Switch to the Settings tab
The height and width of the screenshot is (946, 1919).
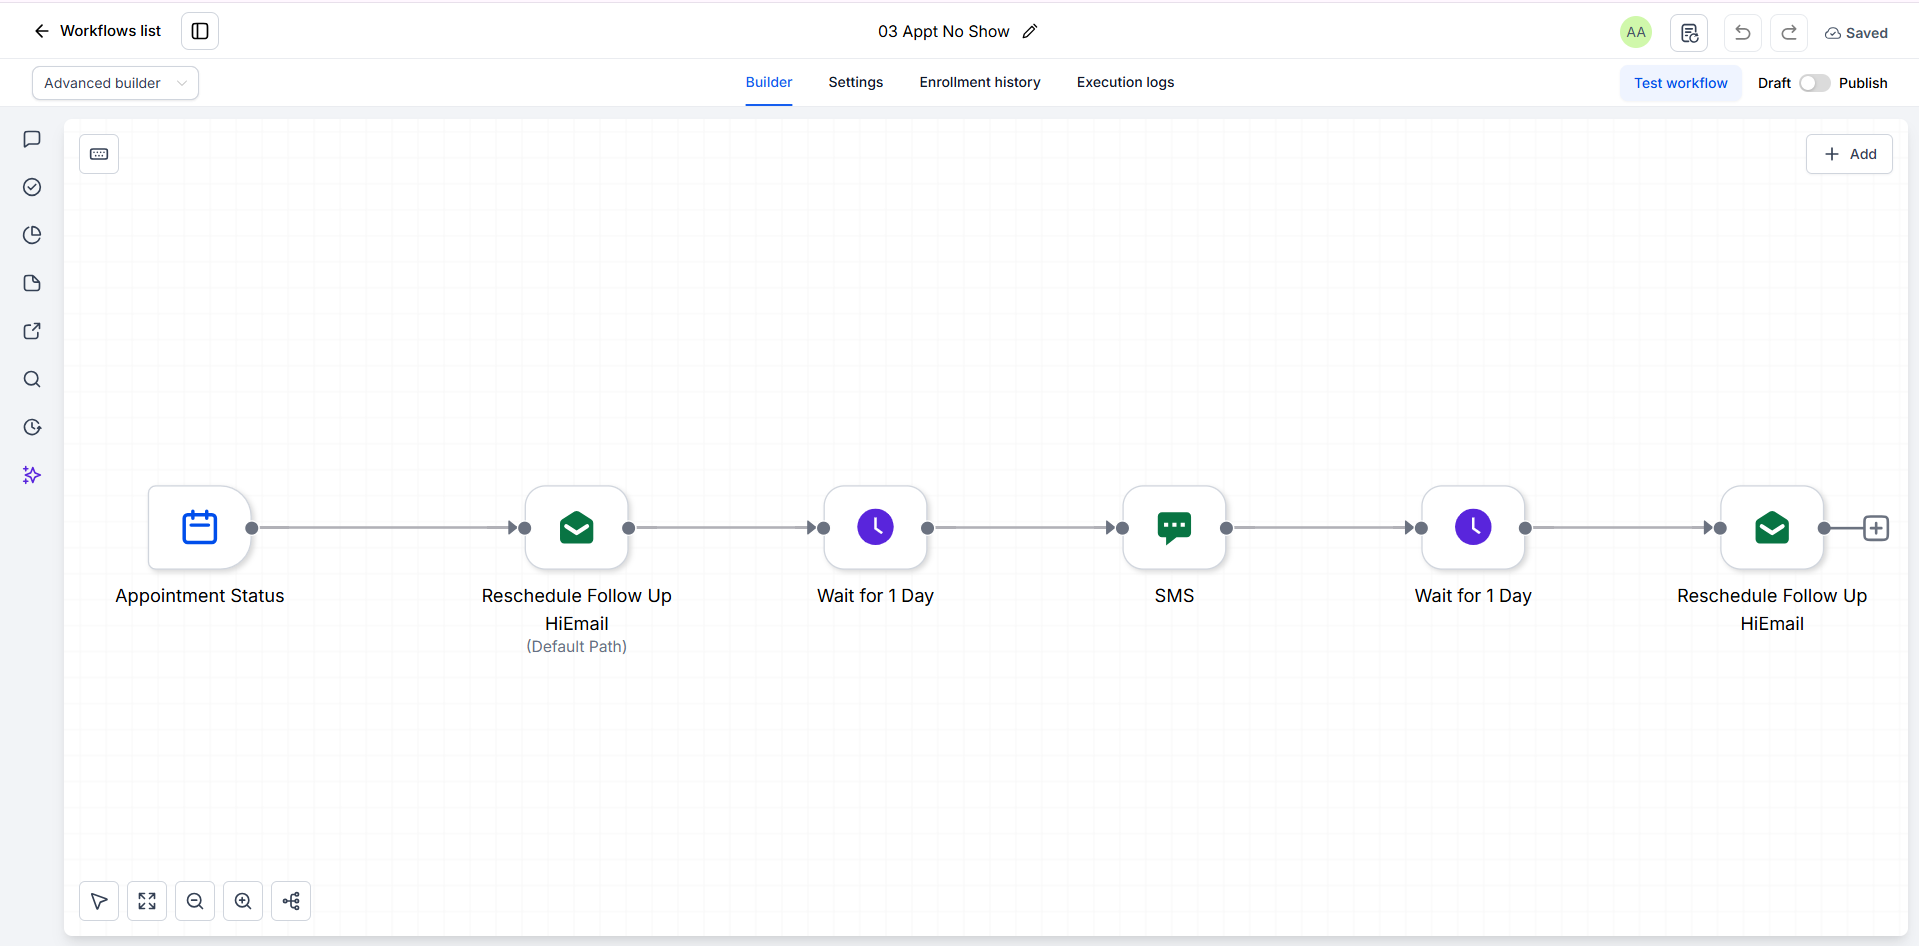(856, 82)
